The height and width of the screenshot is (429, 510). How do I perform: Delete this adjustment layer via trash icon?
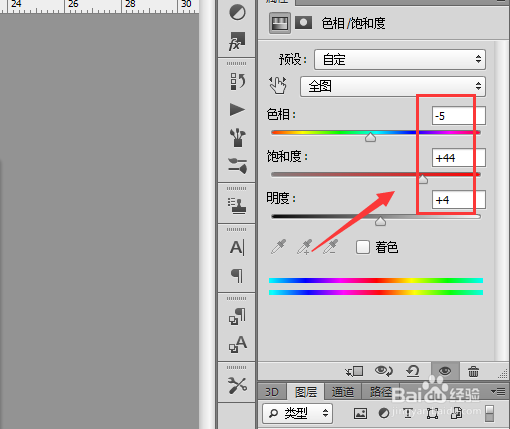(x=473, y=371)
